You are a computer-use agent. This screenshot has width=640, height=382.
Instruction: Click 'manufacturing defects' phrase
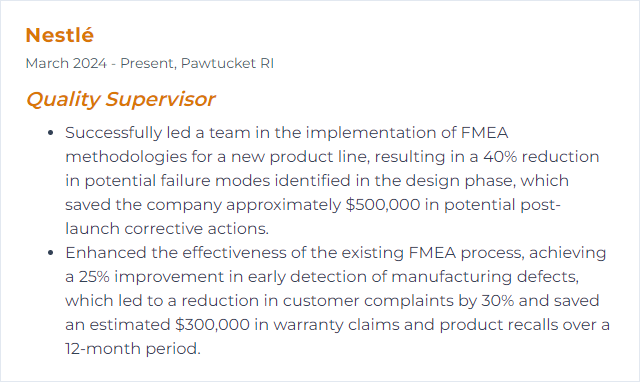click(485, 277)
